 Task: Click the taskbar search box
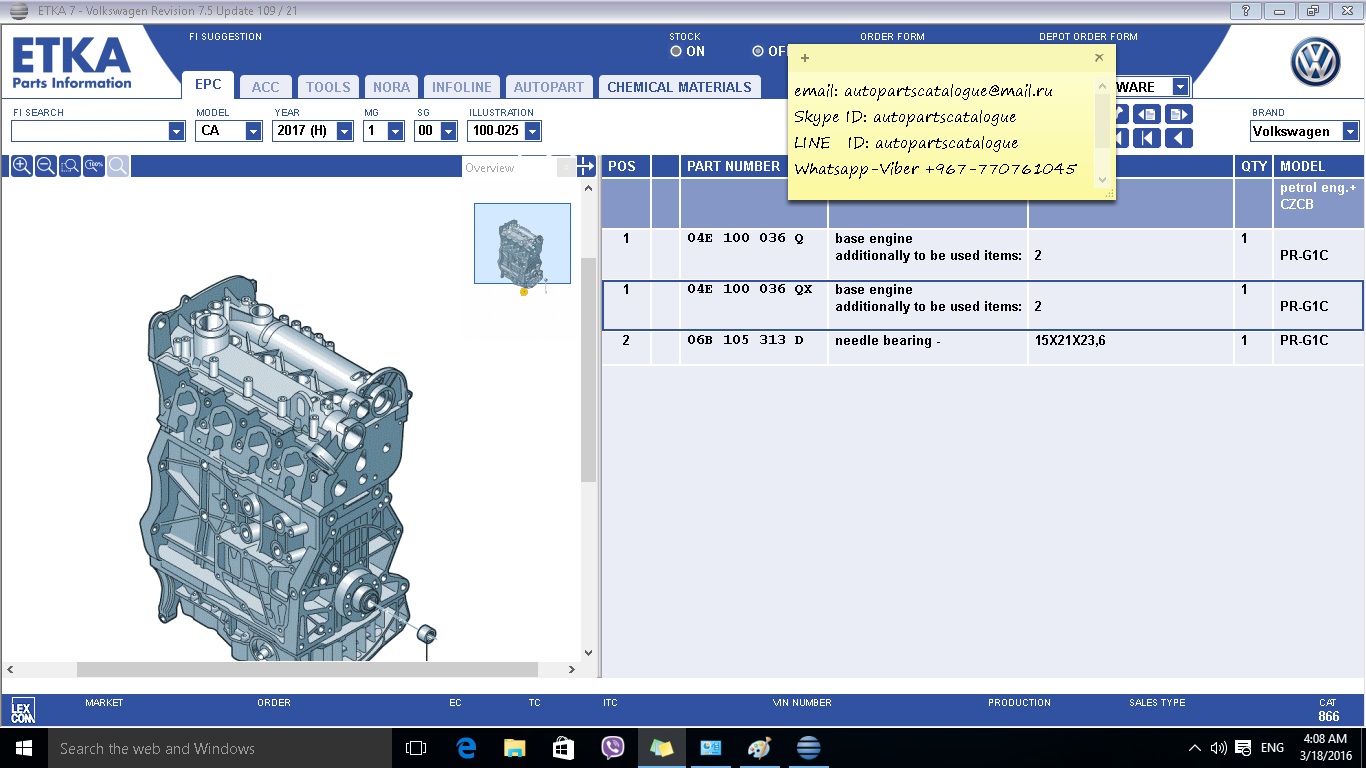tap(220, 748)
